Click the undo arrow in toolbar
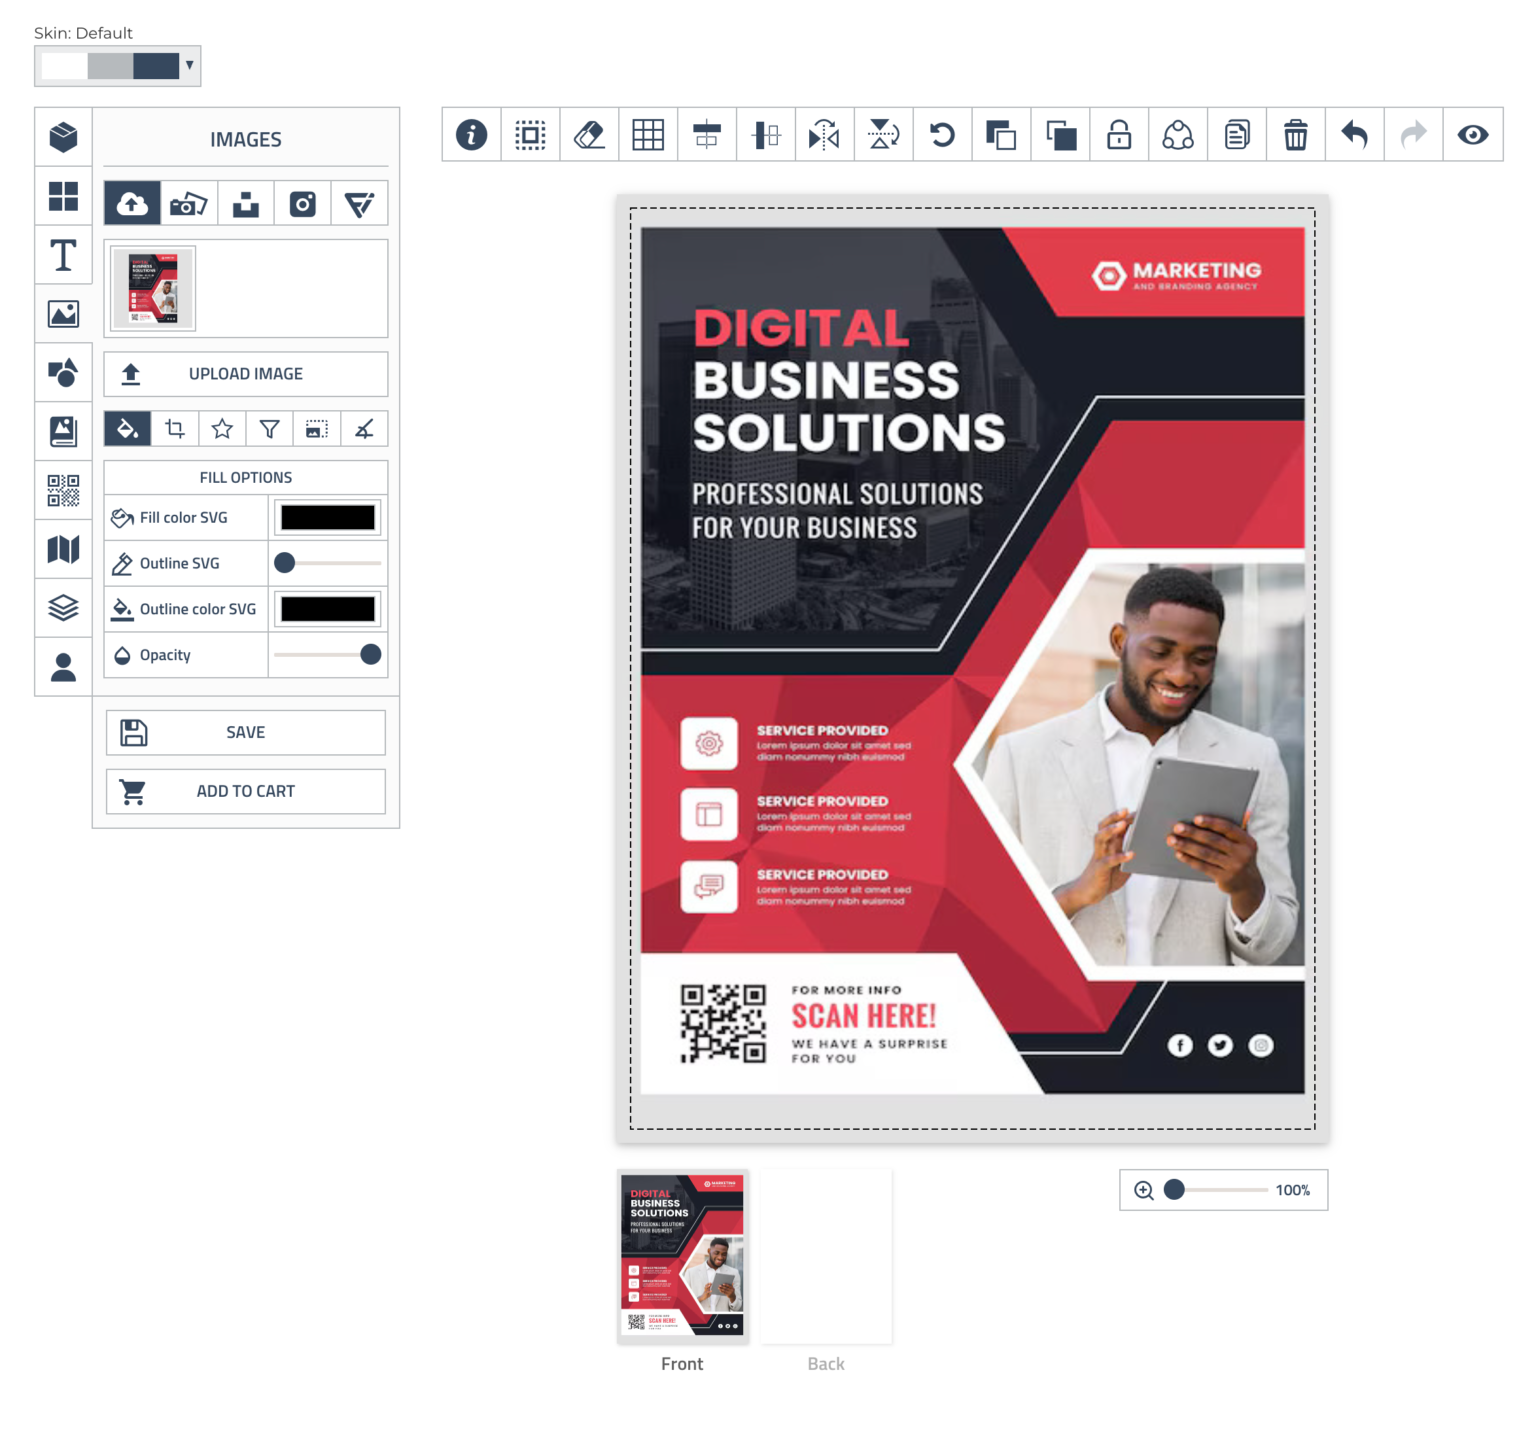This screenshot has height=1434, width=1536. click(1354, 135)
